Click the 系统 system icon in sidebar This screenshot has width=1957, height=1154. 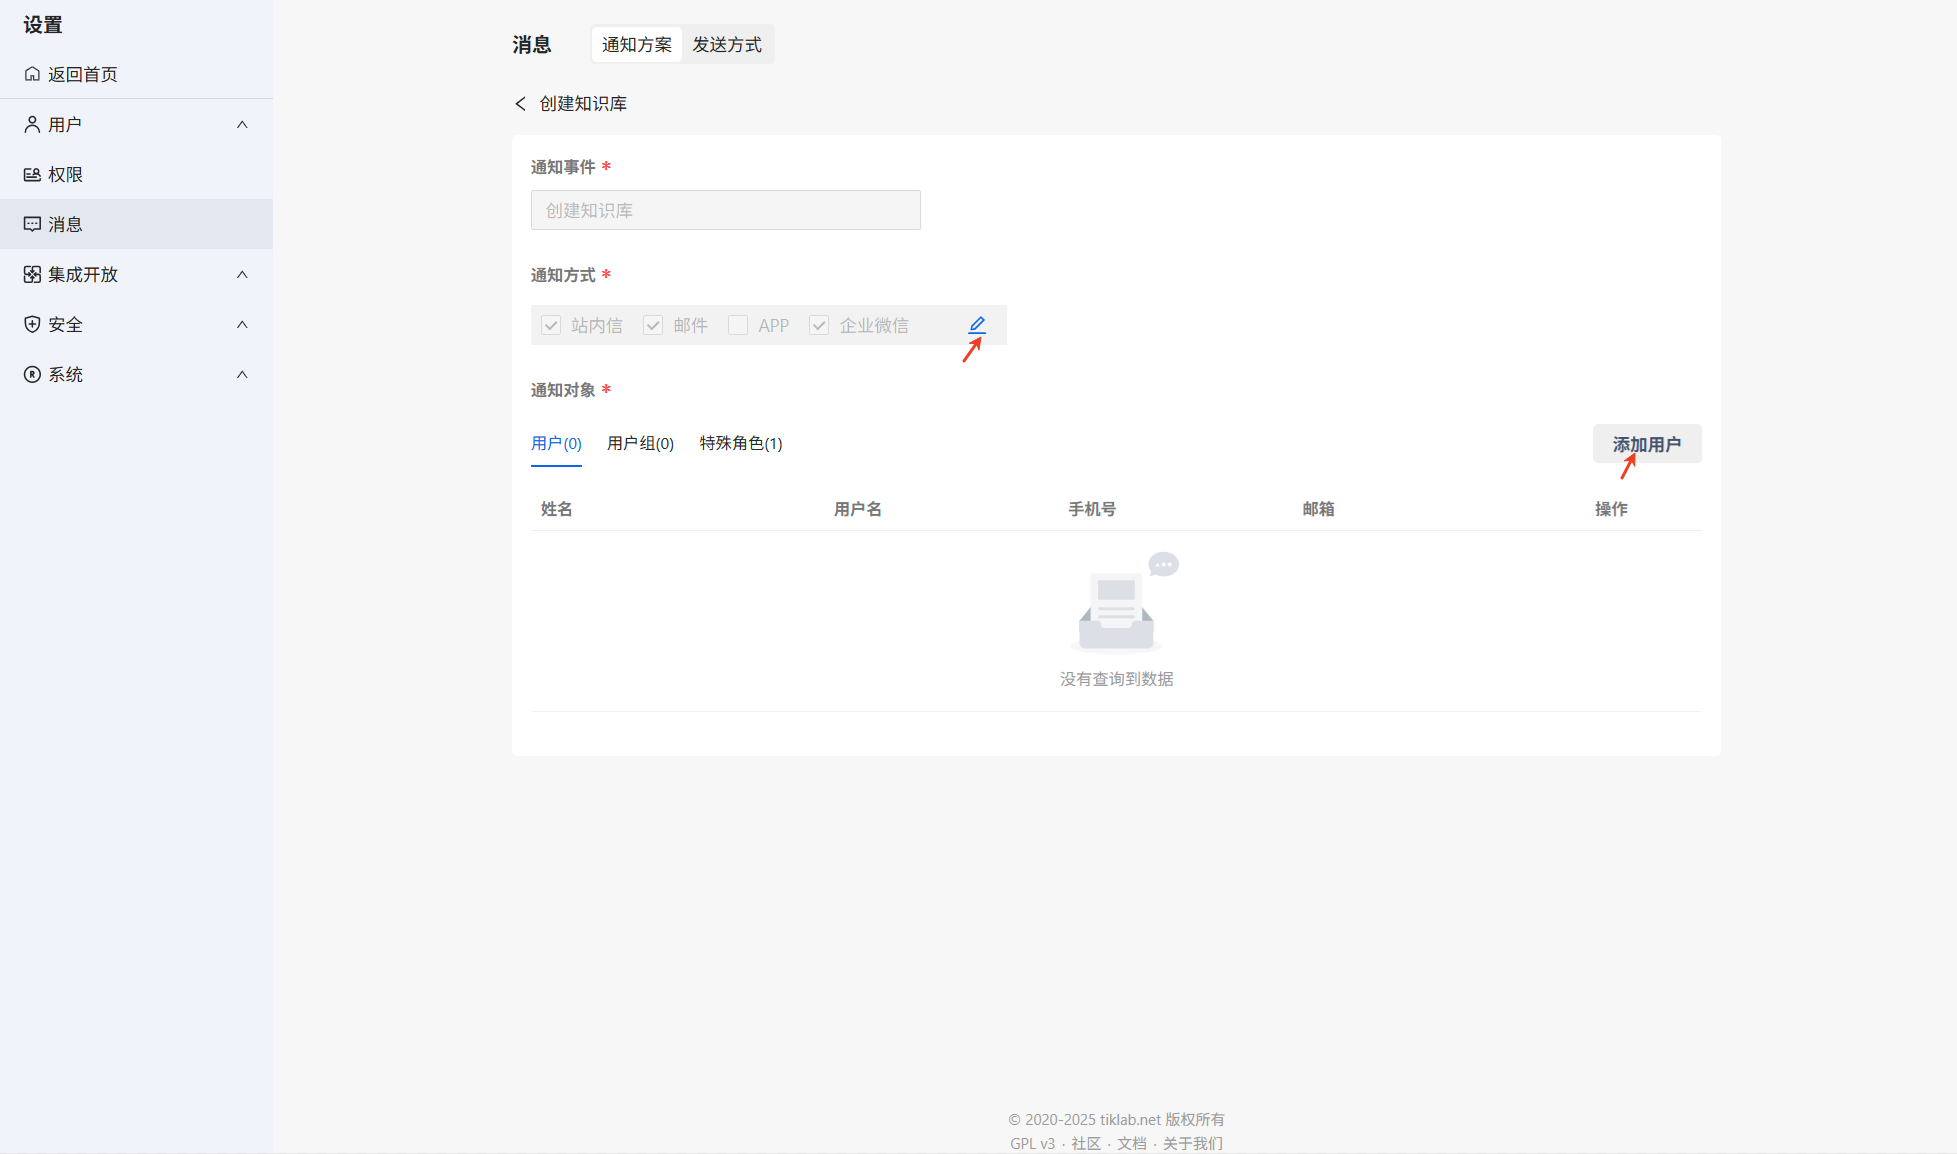click(x=32, y=374)
